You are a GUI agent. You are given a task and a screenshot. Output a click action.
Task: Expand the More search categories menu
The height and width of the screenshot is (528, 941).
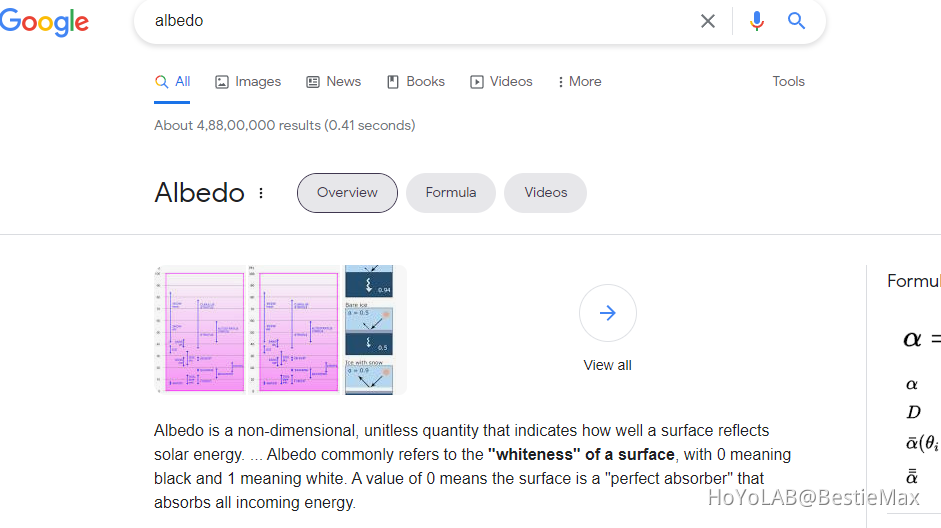coord(579,82)
